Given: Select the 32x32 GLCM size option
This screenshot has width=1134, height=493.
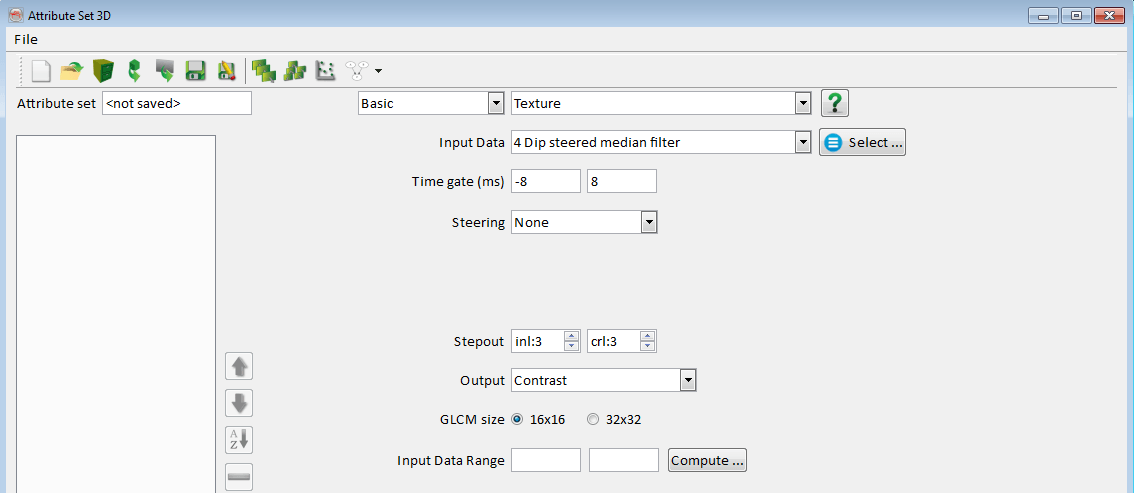Looking at the screenshot, I should point(593,420).
